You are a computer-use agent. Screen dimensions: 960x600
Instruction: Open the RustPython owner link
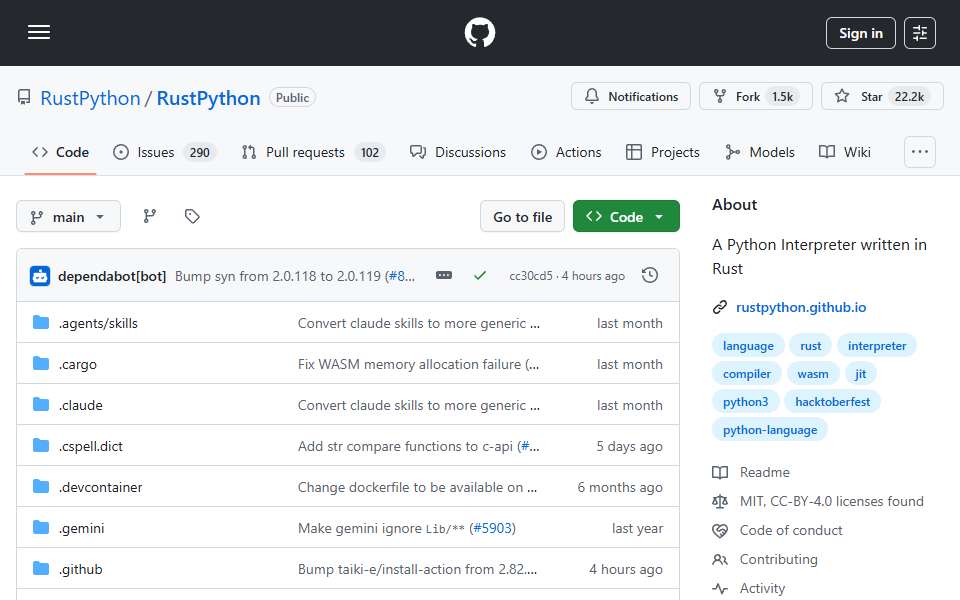[90, 98]
